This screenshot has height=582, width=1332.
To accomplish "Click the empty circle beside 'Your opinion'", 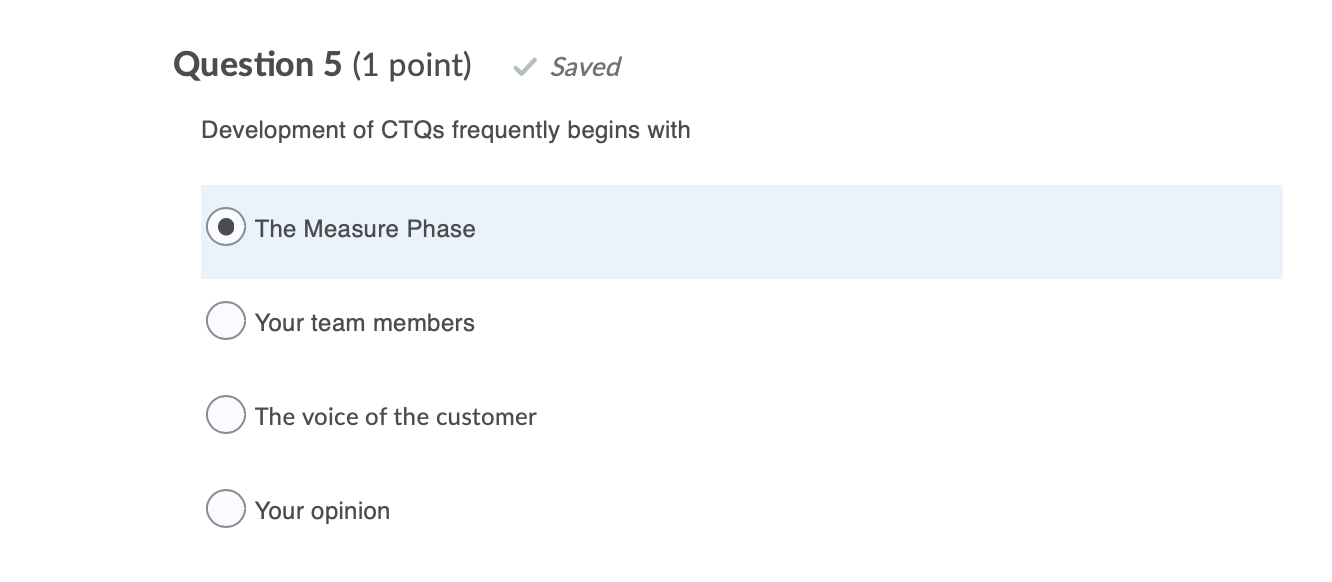I will coord(225,509).
